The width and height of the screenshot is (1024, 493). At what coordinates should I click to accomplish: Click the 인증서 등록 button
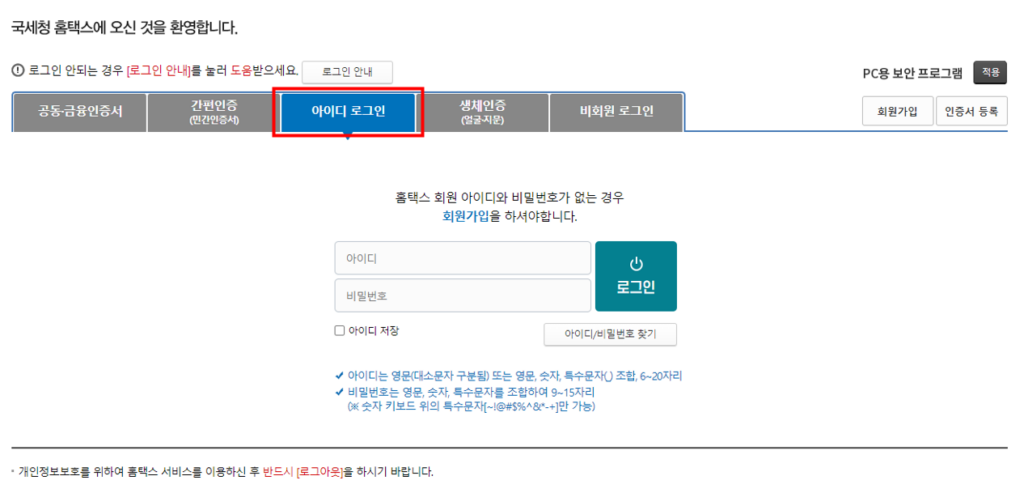tap(972, 111)
